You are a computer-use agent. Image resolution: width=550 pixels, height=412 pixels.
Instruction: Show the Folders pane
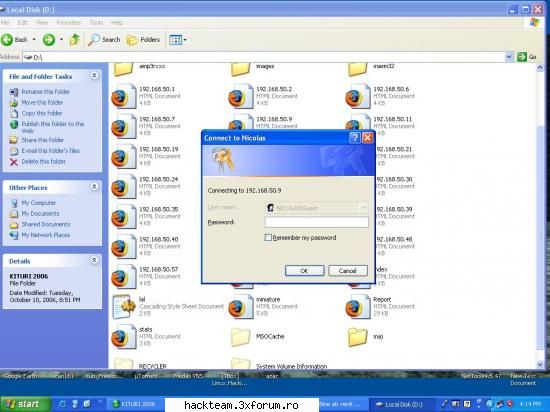[x=143, y=40]
